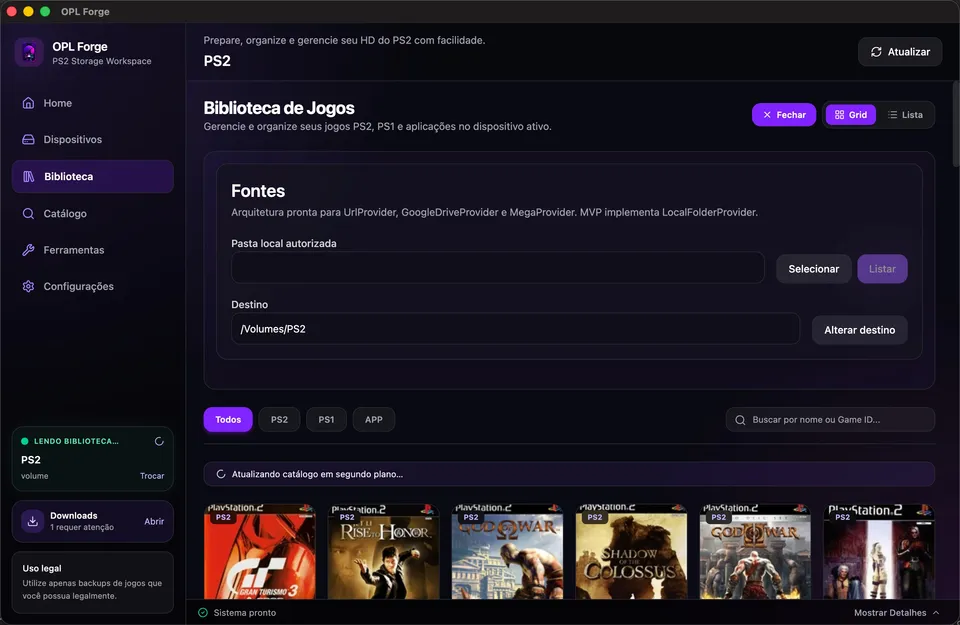Click the 'Sistema pronto' status text

244,612
